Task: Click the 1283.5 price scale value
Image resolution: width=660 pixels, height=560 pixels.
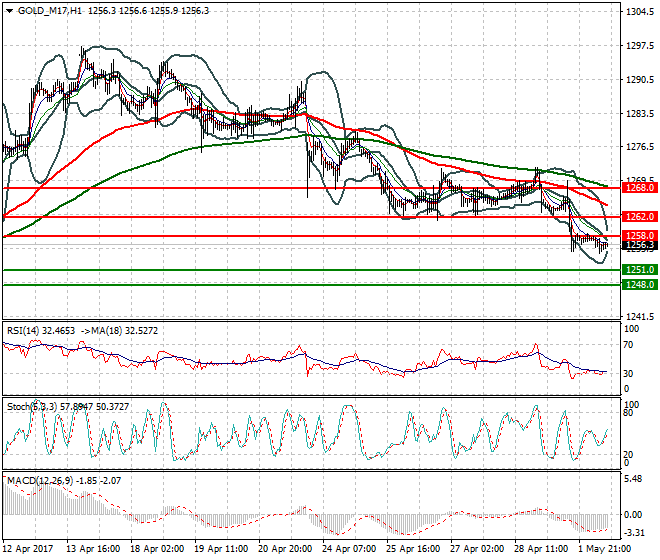Action: click(640, 114)
